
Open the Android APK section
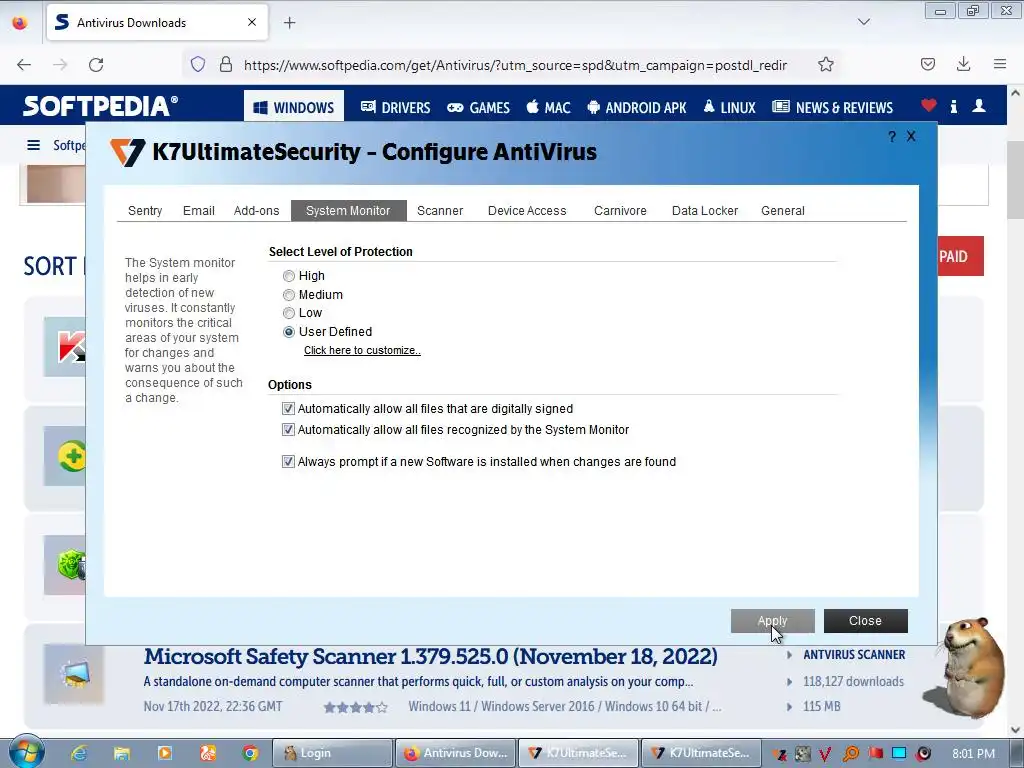pyautogui.click(x=637, y=107)
